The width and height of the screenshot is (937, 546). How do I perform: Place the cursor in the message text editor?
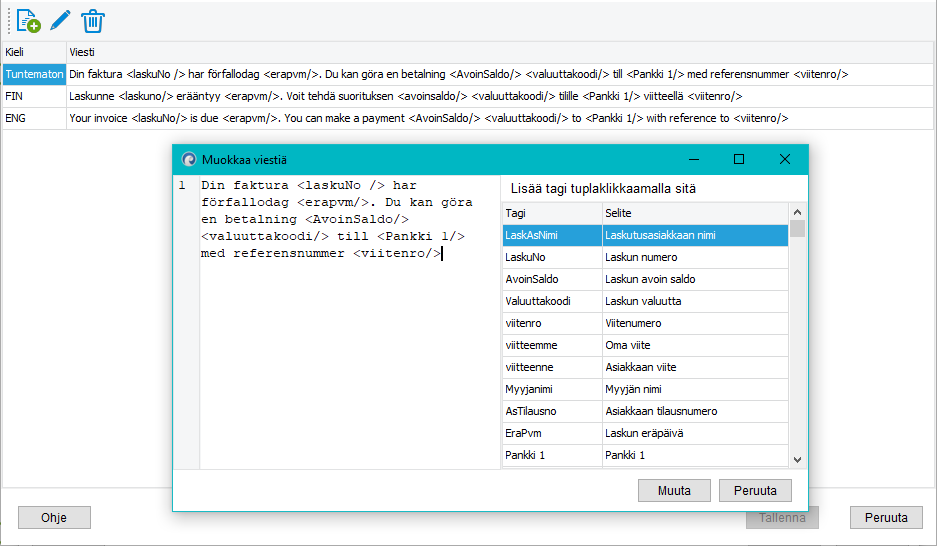click(350, 322)
